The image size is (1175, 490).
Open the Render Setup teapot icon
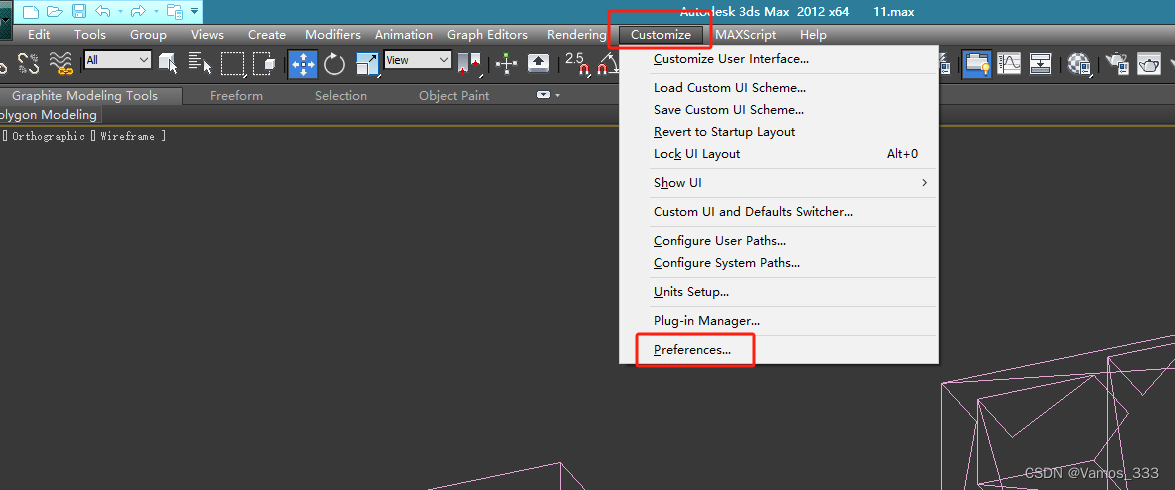(x=1118, y=64)
